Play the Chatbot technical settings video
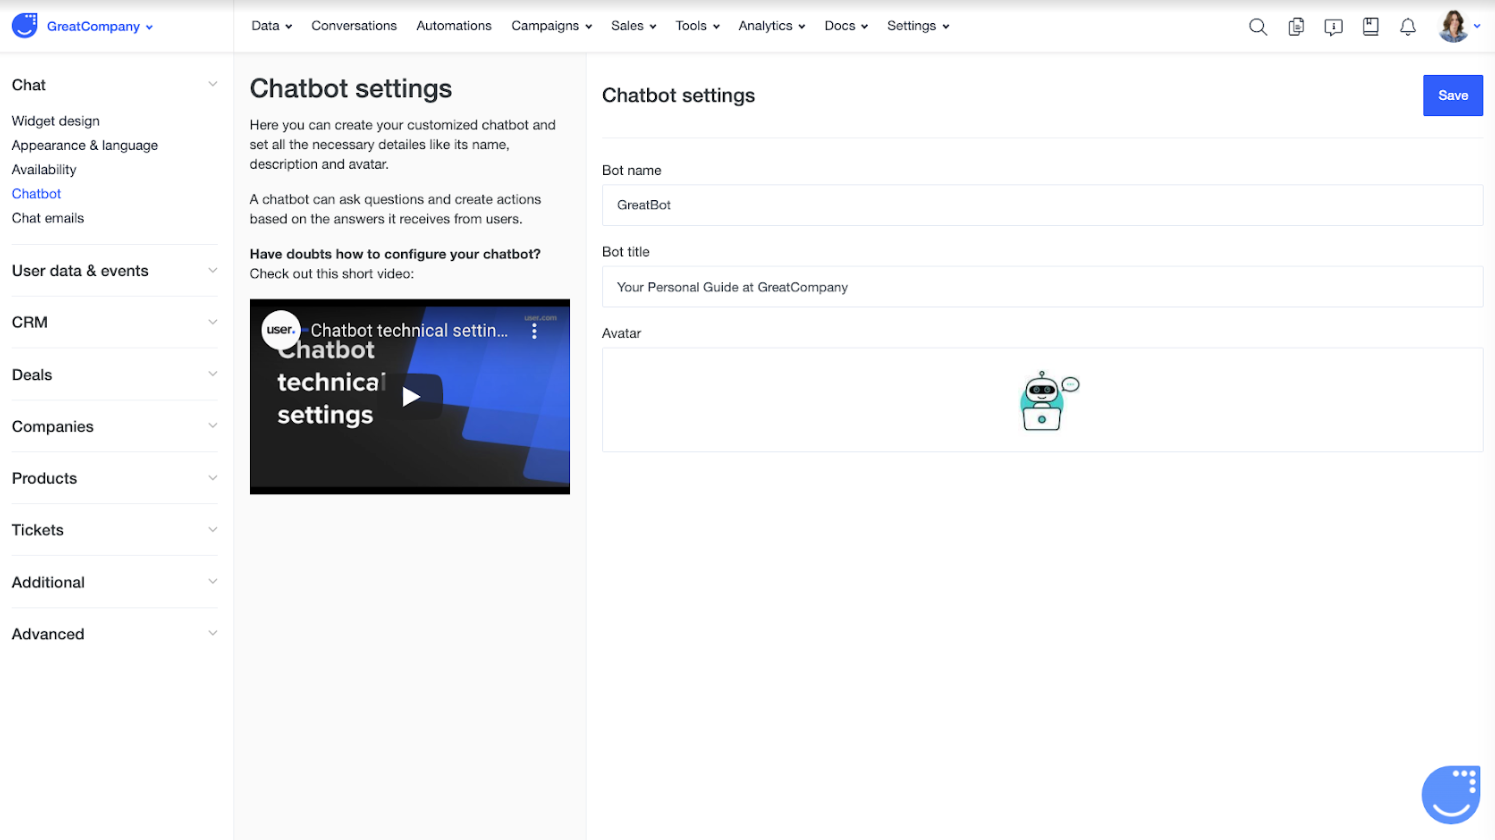Screen dimensions: 1495x840 click(410, 397)
